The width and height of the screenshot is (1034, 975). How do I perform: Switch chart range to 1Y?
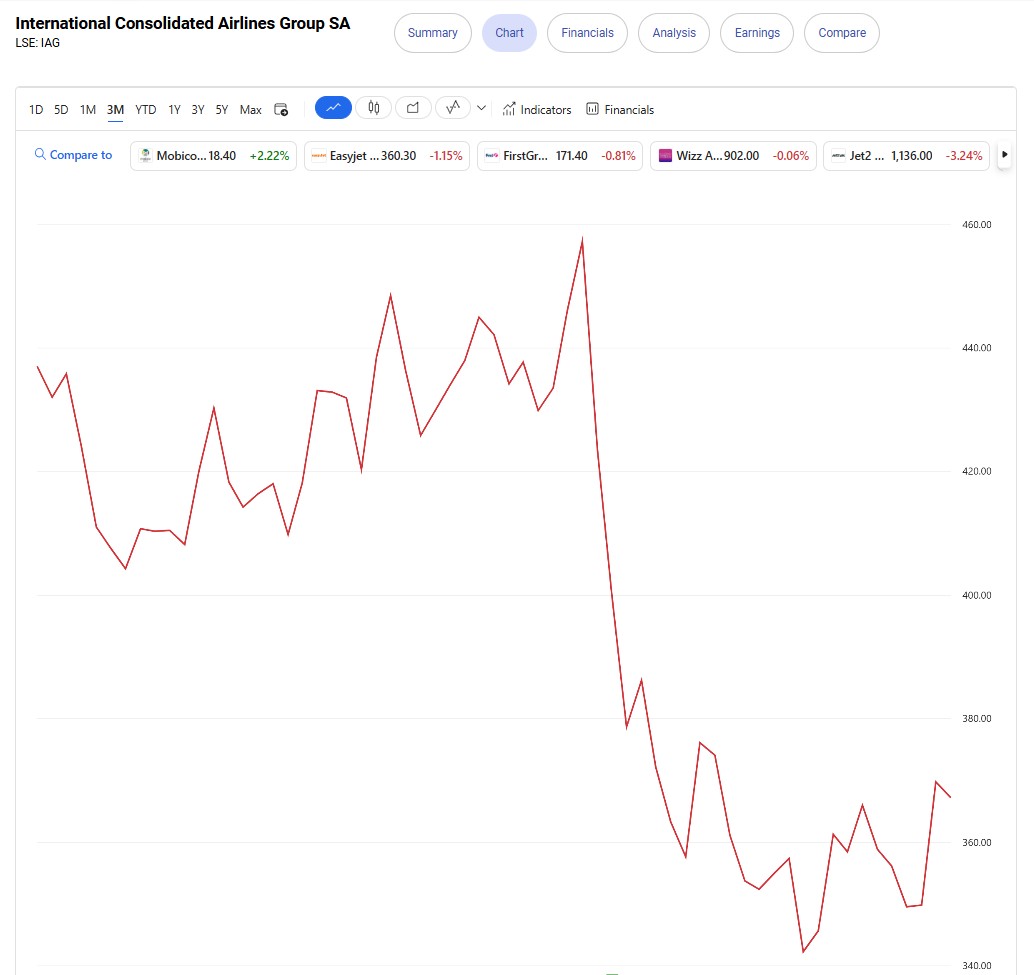[174, 110]
